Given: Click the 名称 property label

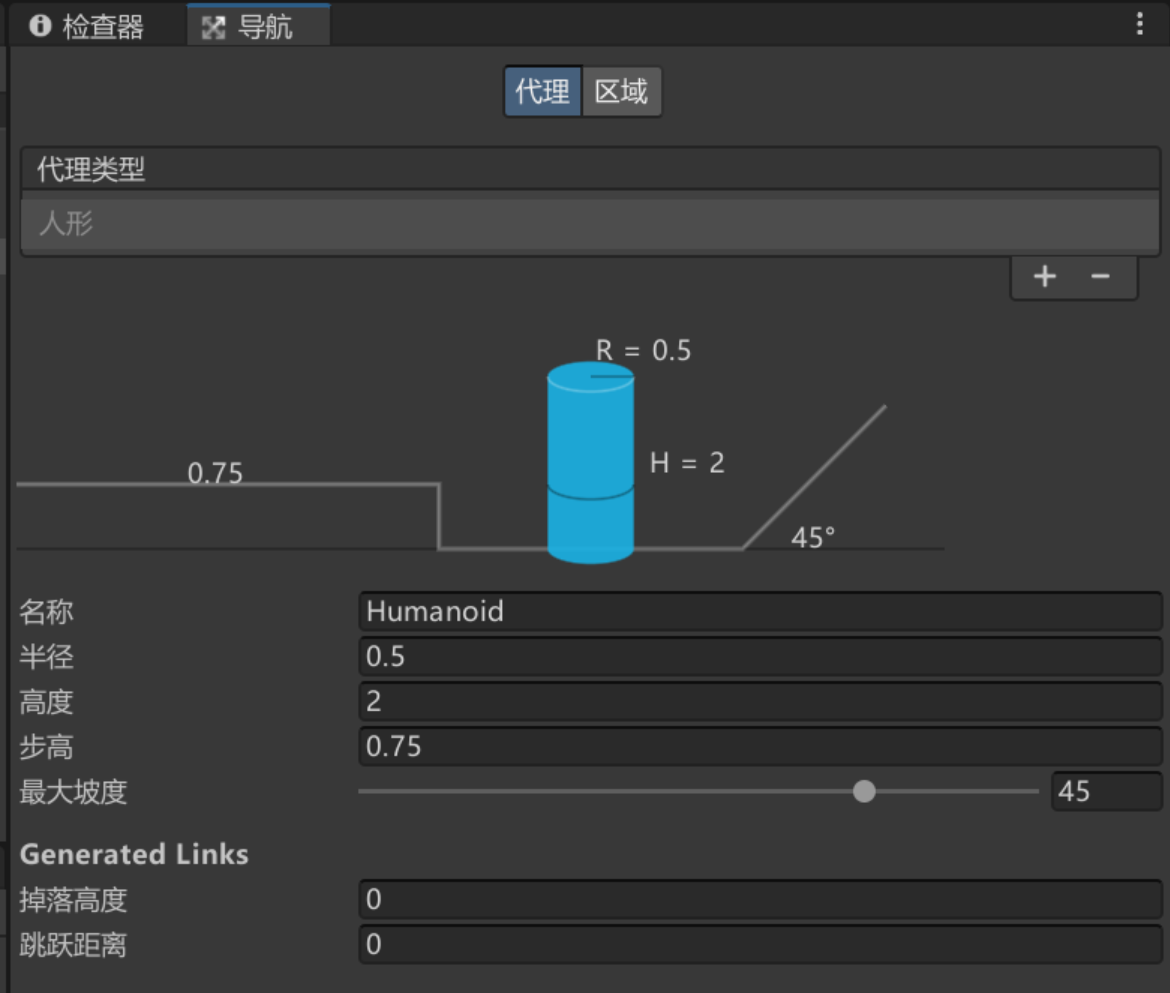Looking at the screenshot, I should [46, 612].
